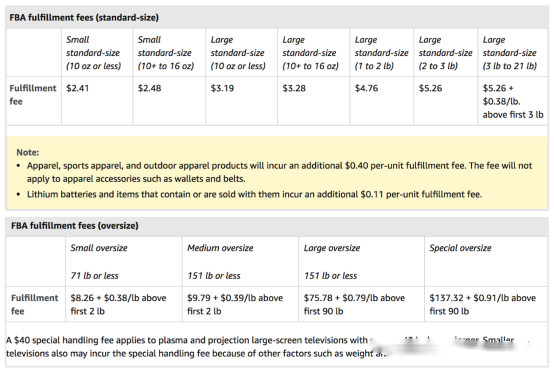The height and width of the screenshot is (372, 554).
Task: Click the 'Note:' label in yellow box
Action: pos(28,152)
